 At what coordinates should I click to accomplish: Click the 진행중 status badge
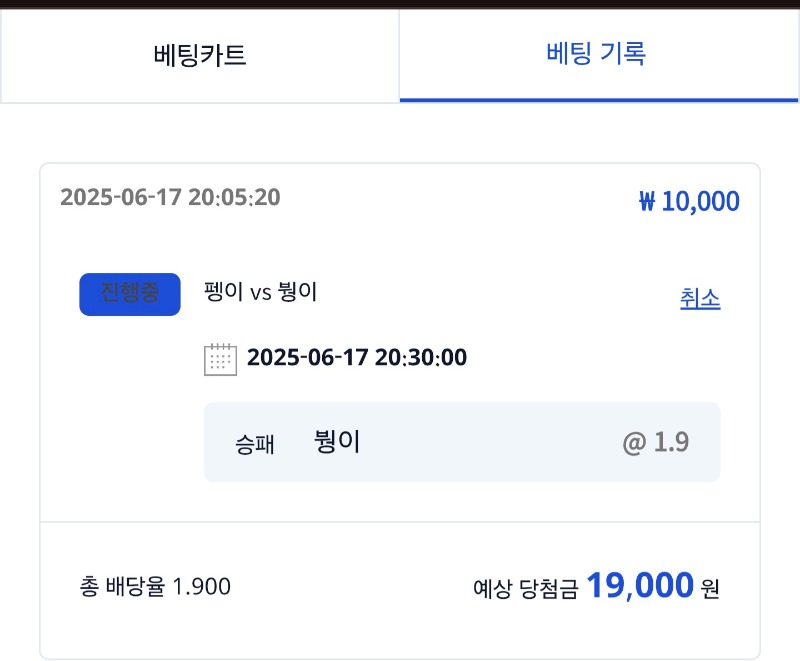tap(130, 294)
